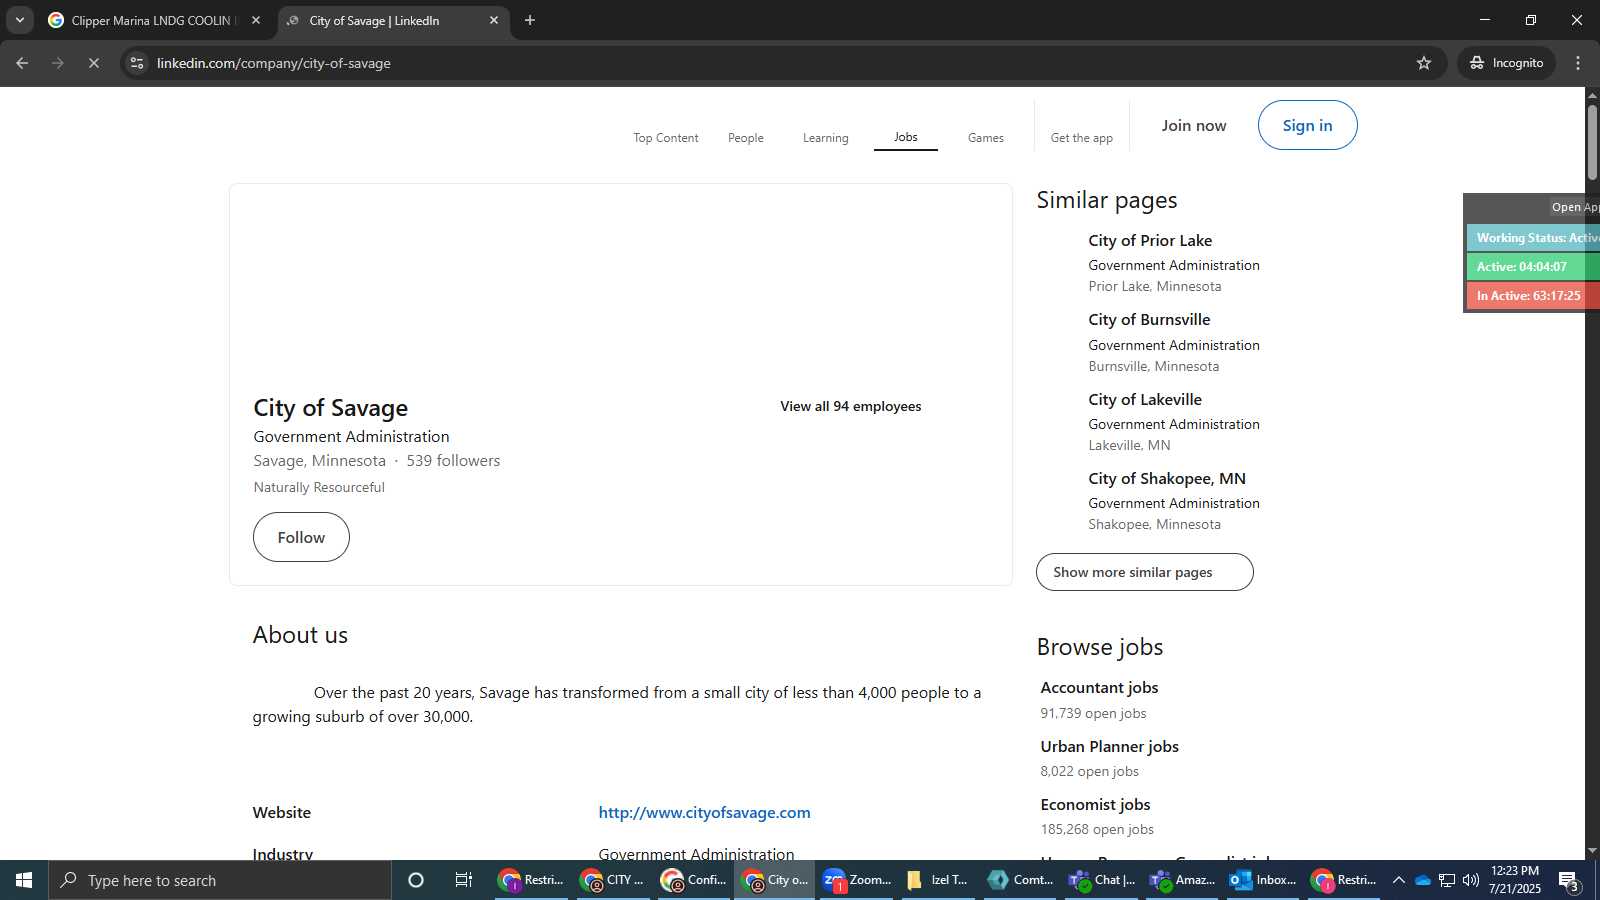Viewport: 1600px width, 900px height.
Task: Show more similar pages button
Action: click(1145, 572)
